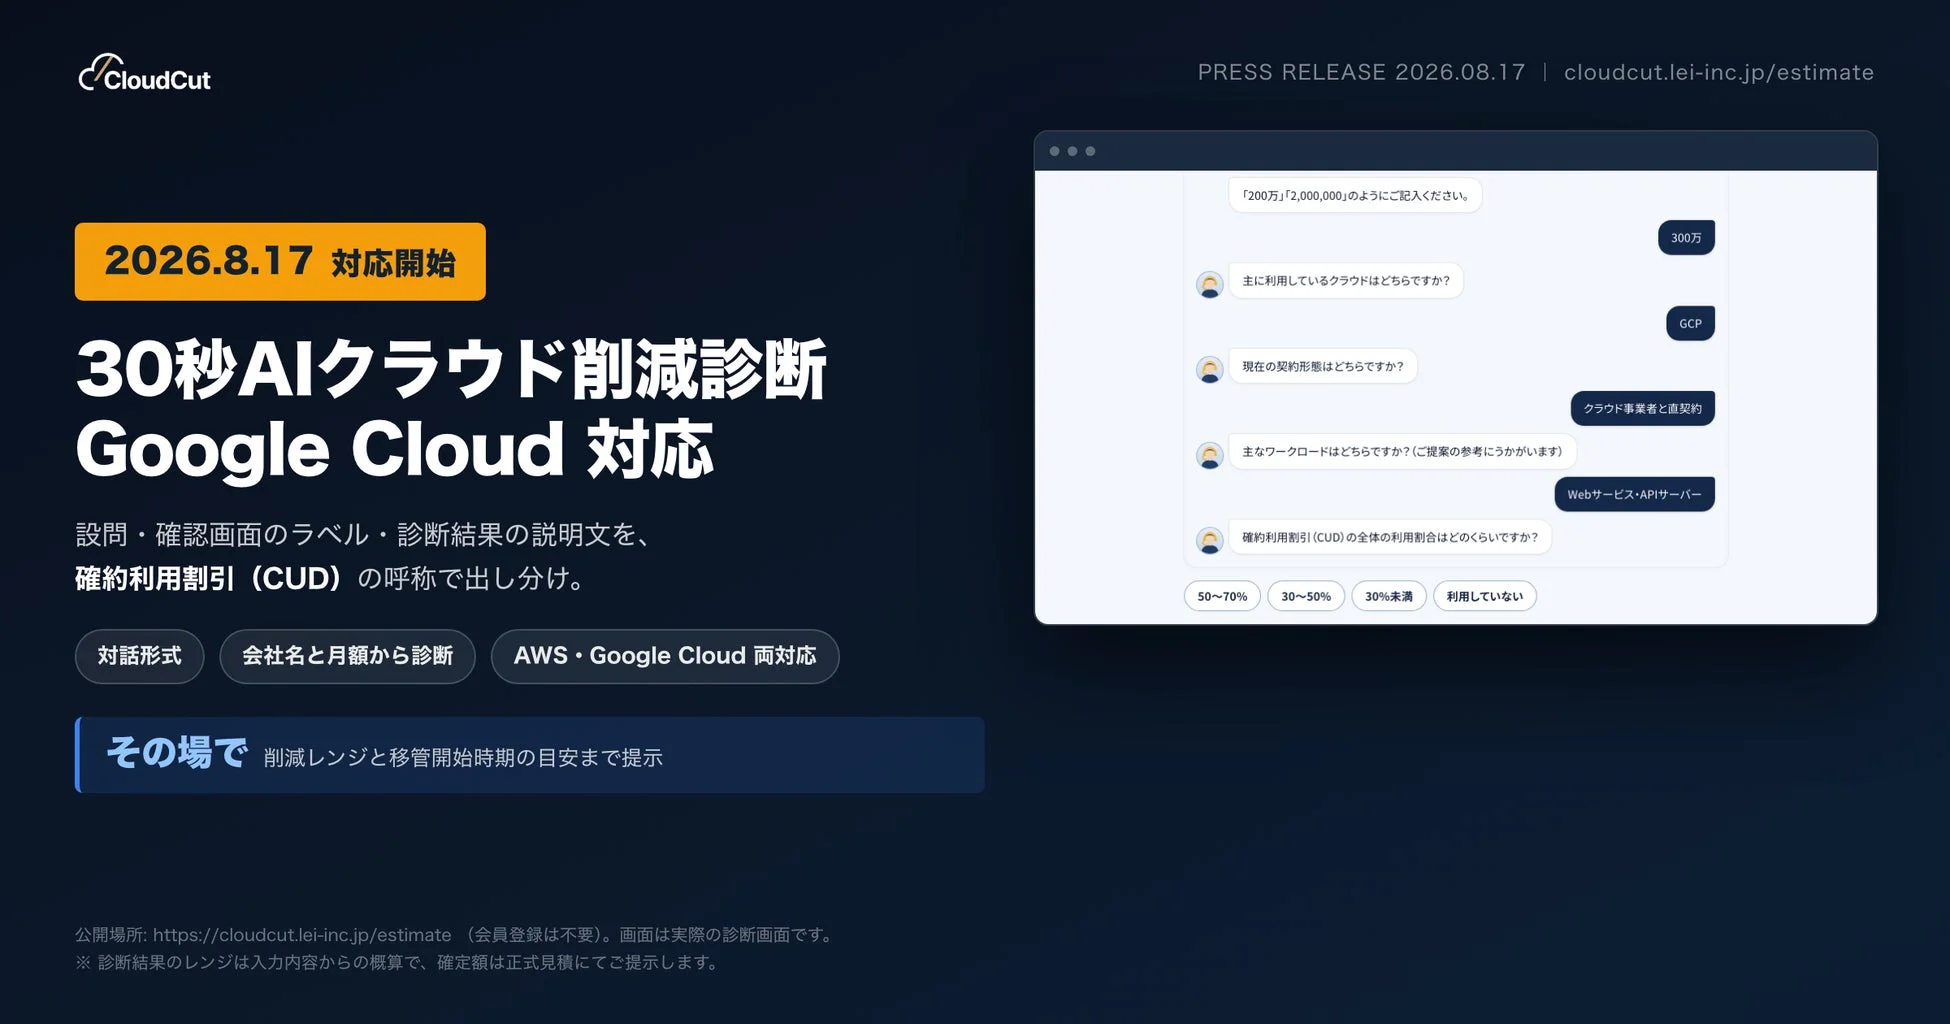Choose the 30%未満 option

click(x=1389, y=596)
